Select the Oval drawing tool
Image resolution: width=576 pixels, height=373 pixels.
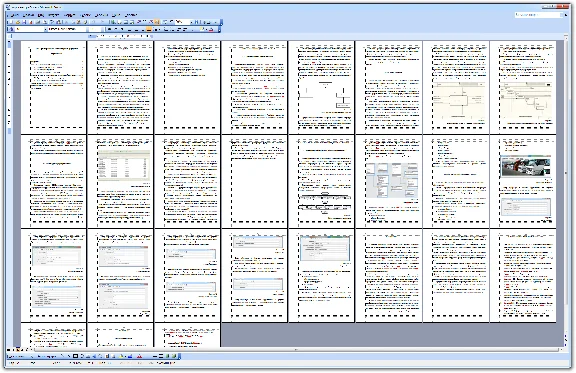coord(82,356)
